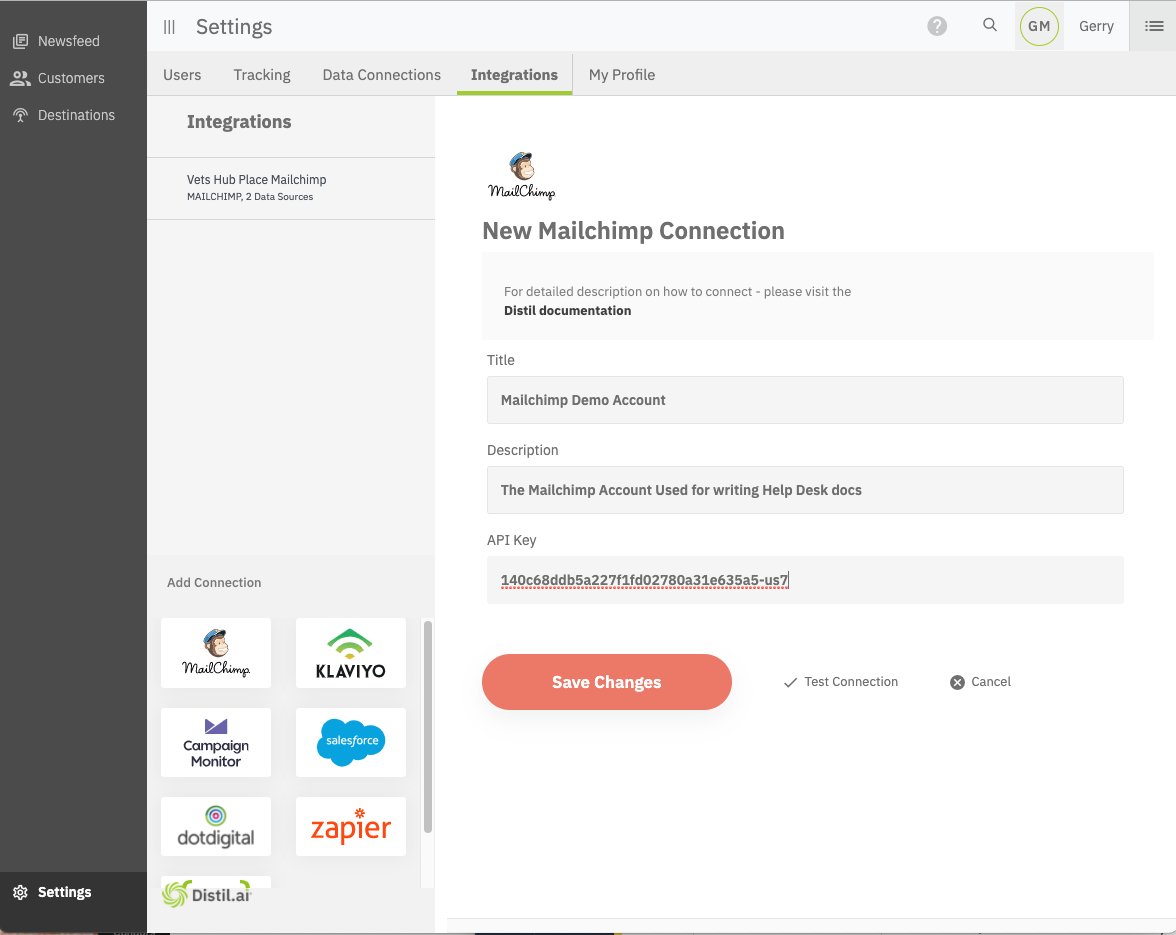Click the Cancel circled X icon

(x=957, y=682)
